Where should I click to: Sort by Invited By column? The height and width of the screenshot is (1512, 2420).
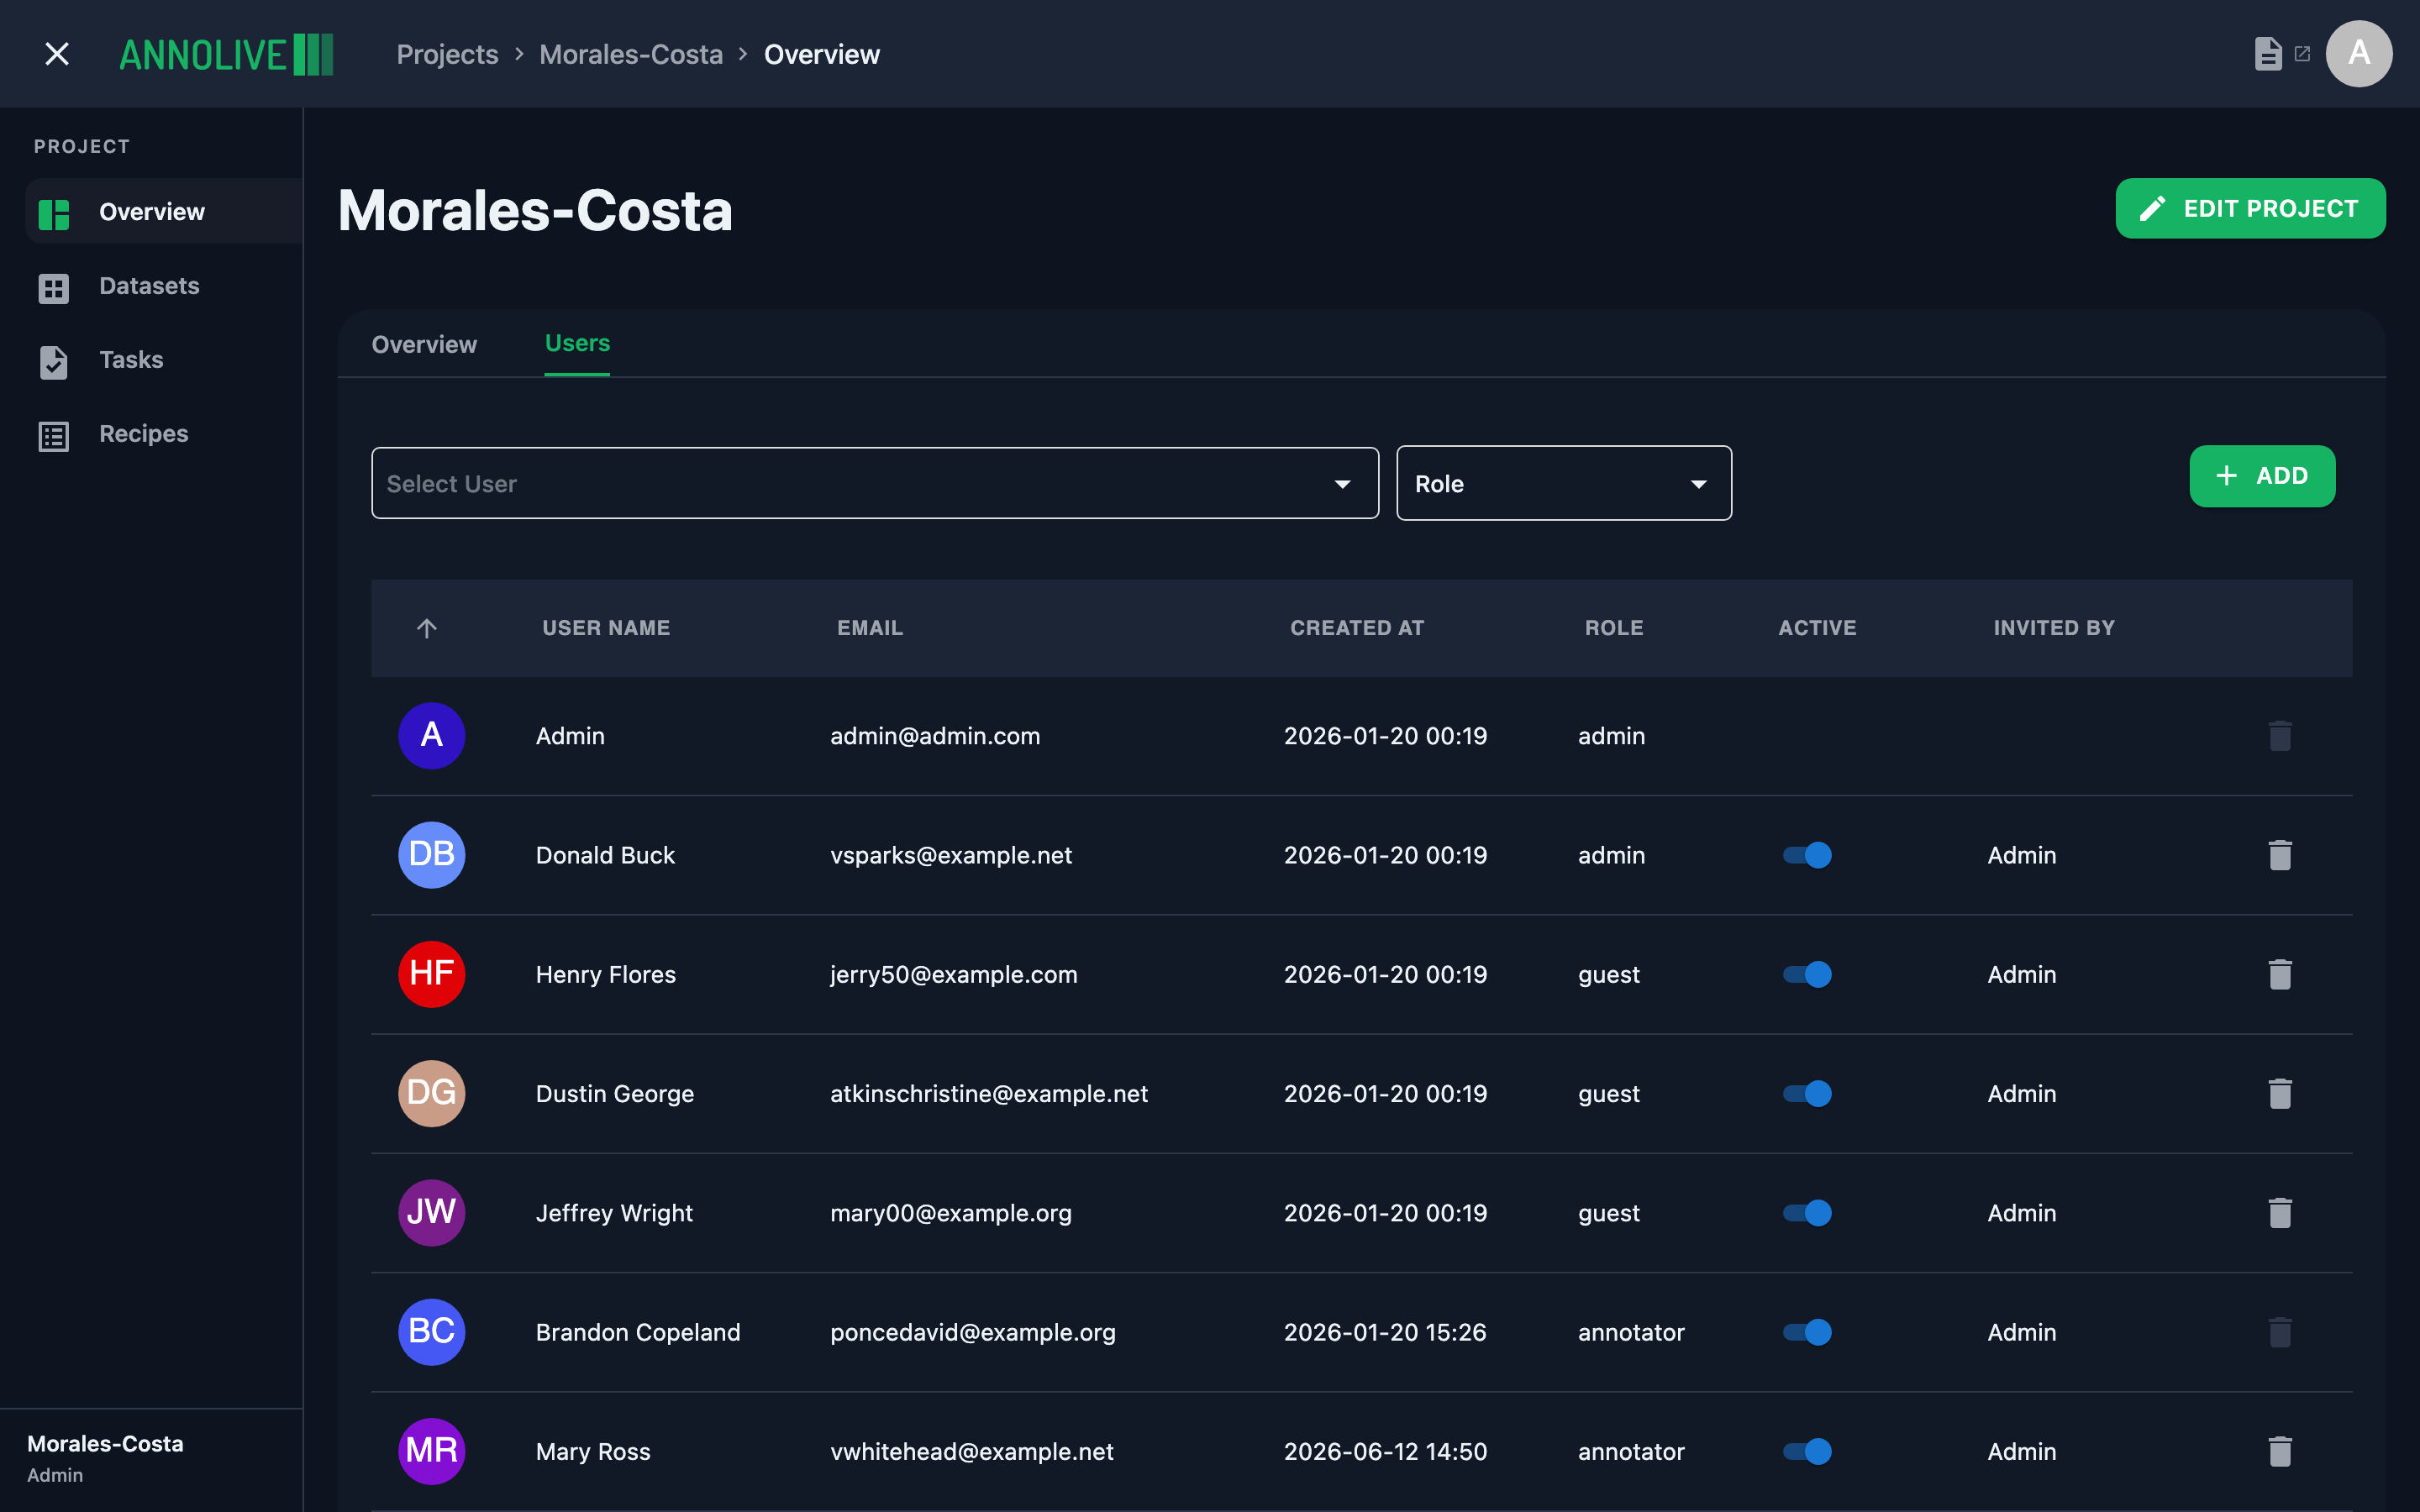(2054, 628)
